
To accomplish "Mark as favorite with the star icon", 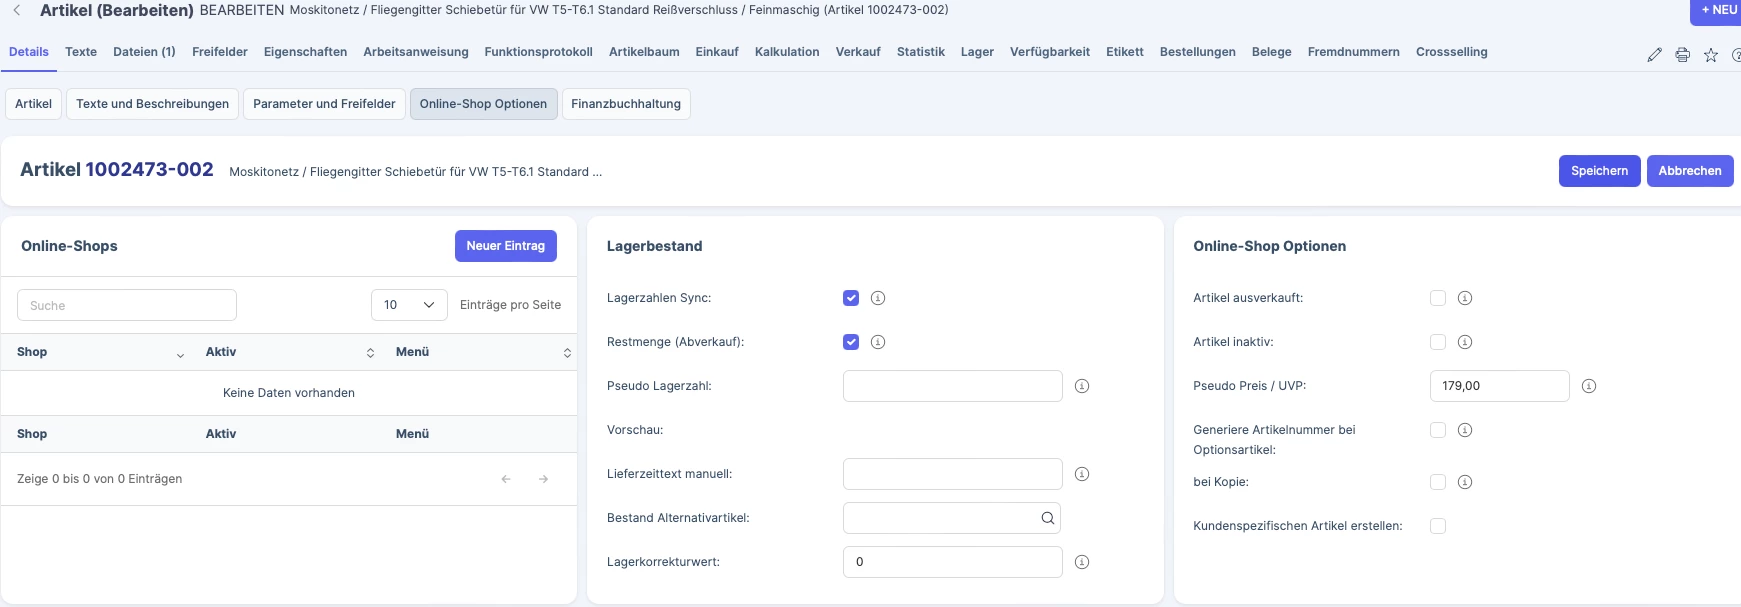I will coord(1711,55).
